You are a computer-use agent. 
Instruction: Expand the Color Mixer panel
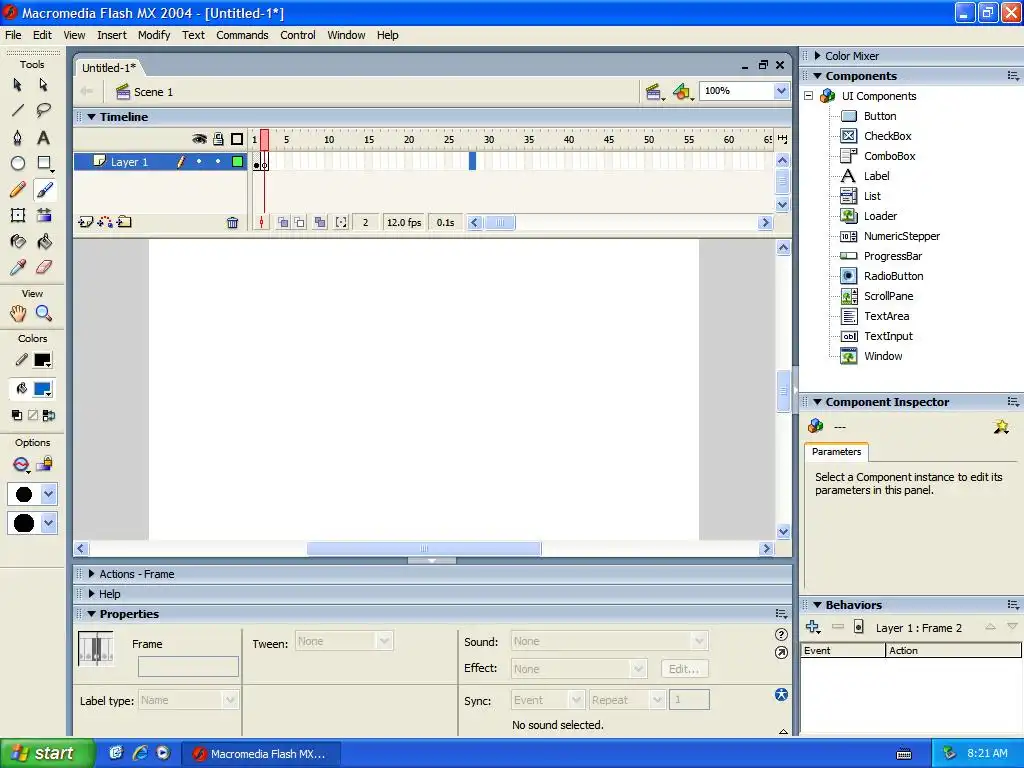(817, 56)
